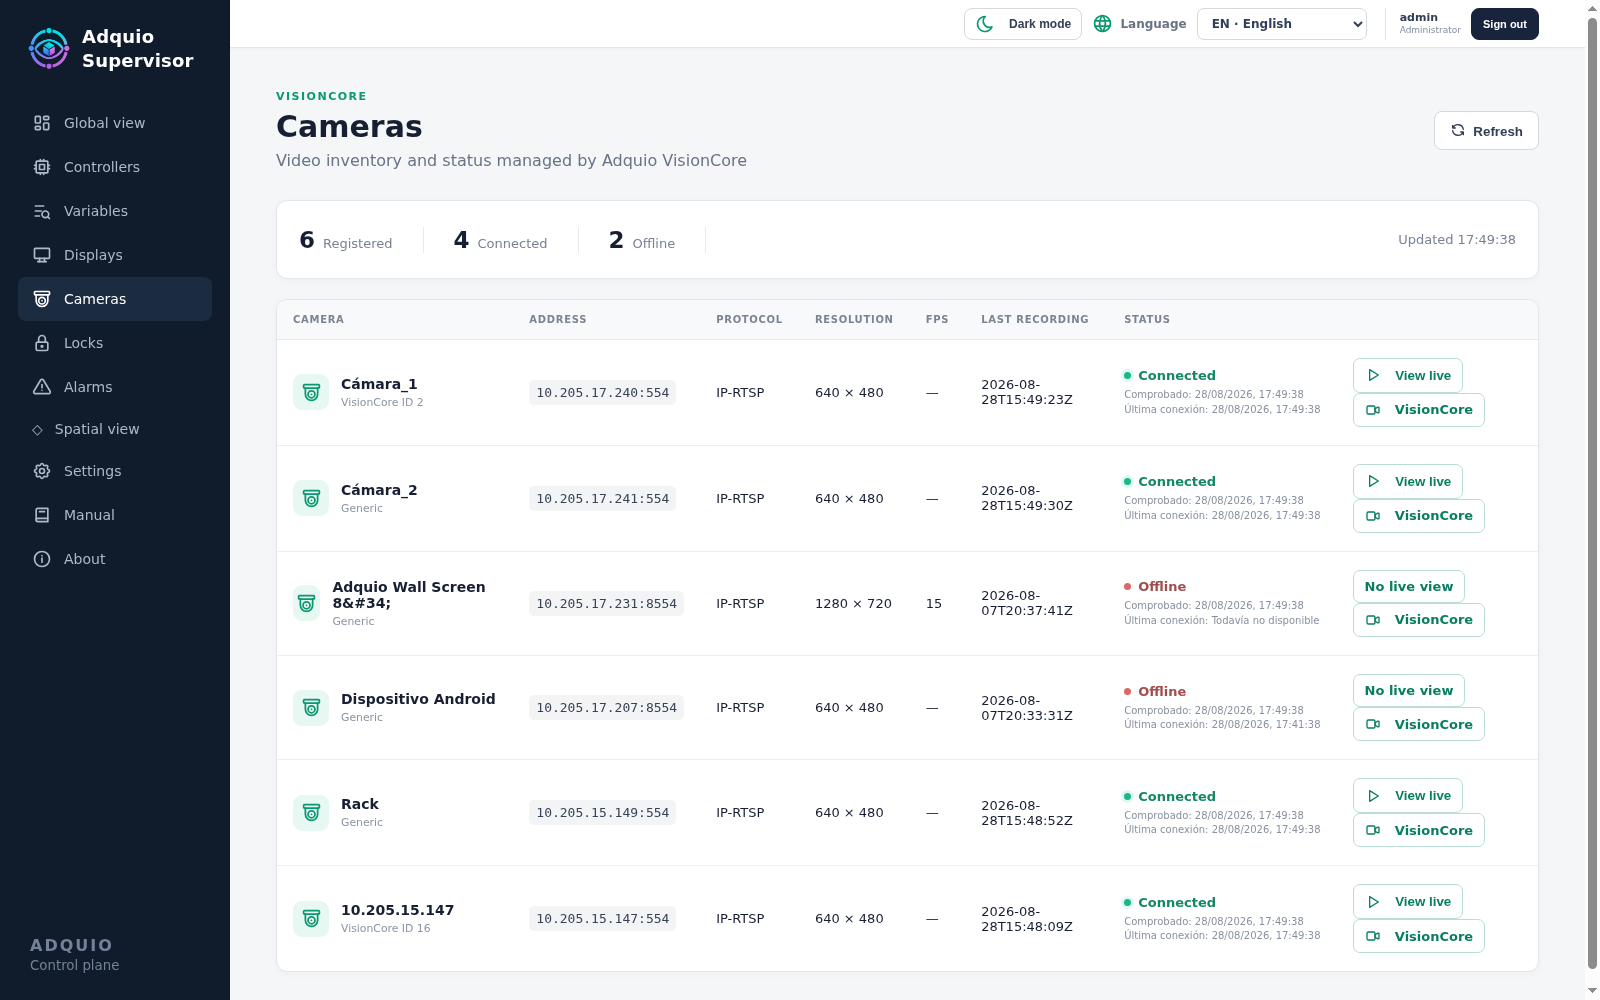Refresh the cameras list
The width and height of the screenshot is (1600, 1000).
1486,131
